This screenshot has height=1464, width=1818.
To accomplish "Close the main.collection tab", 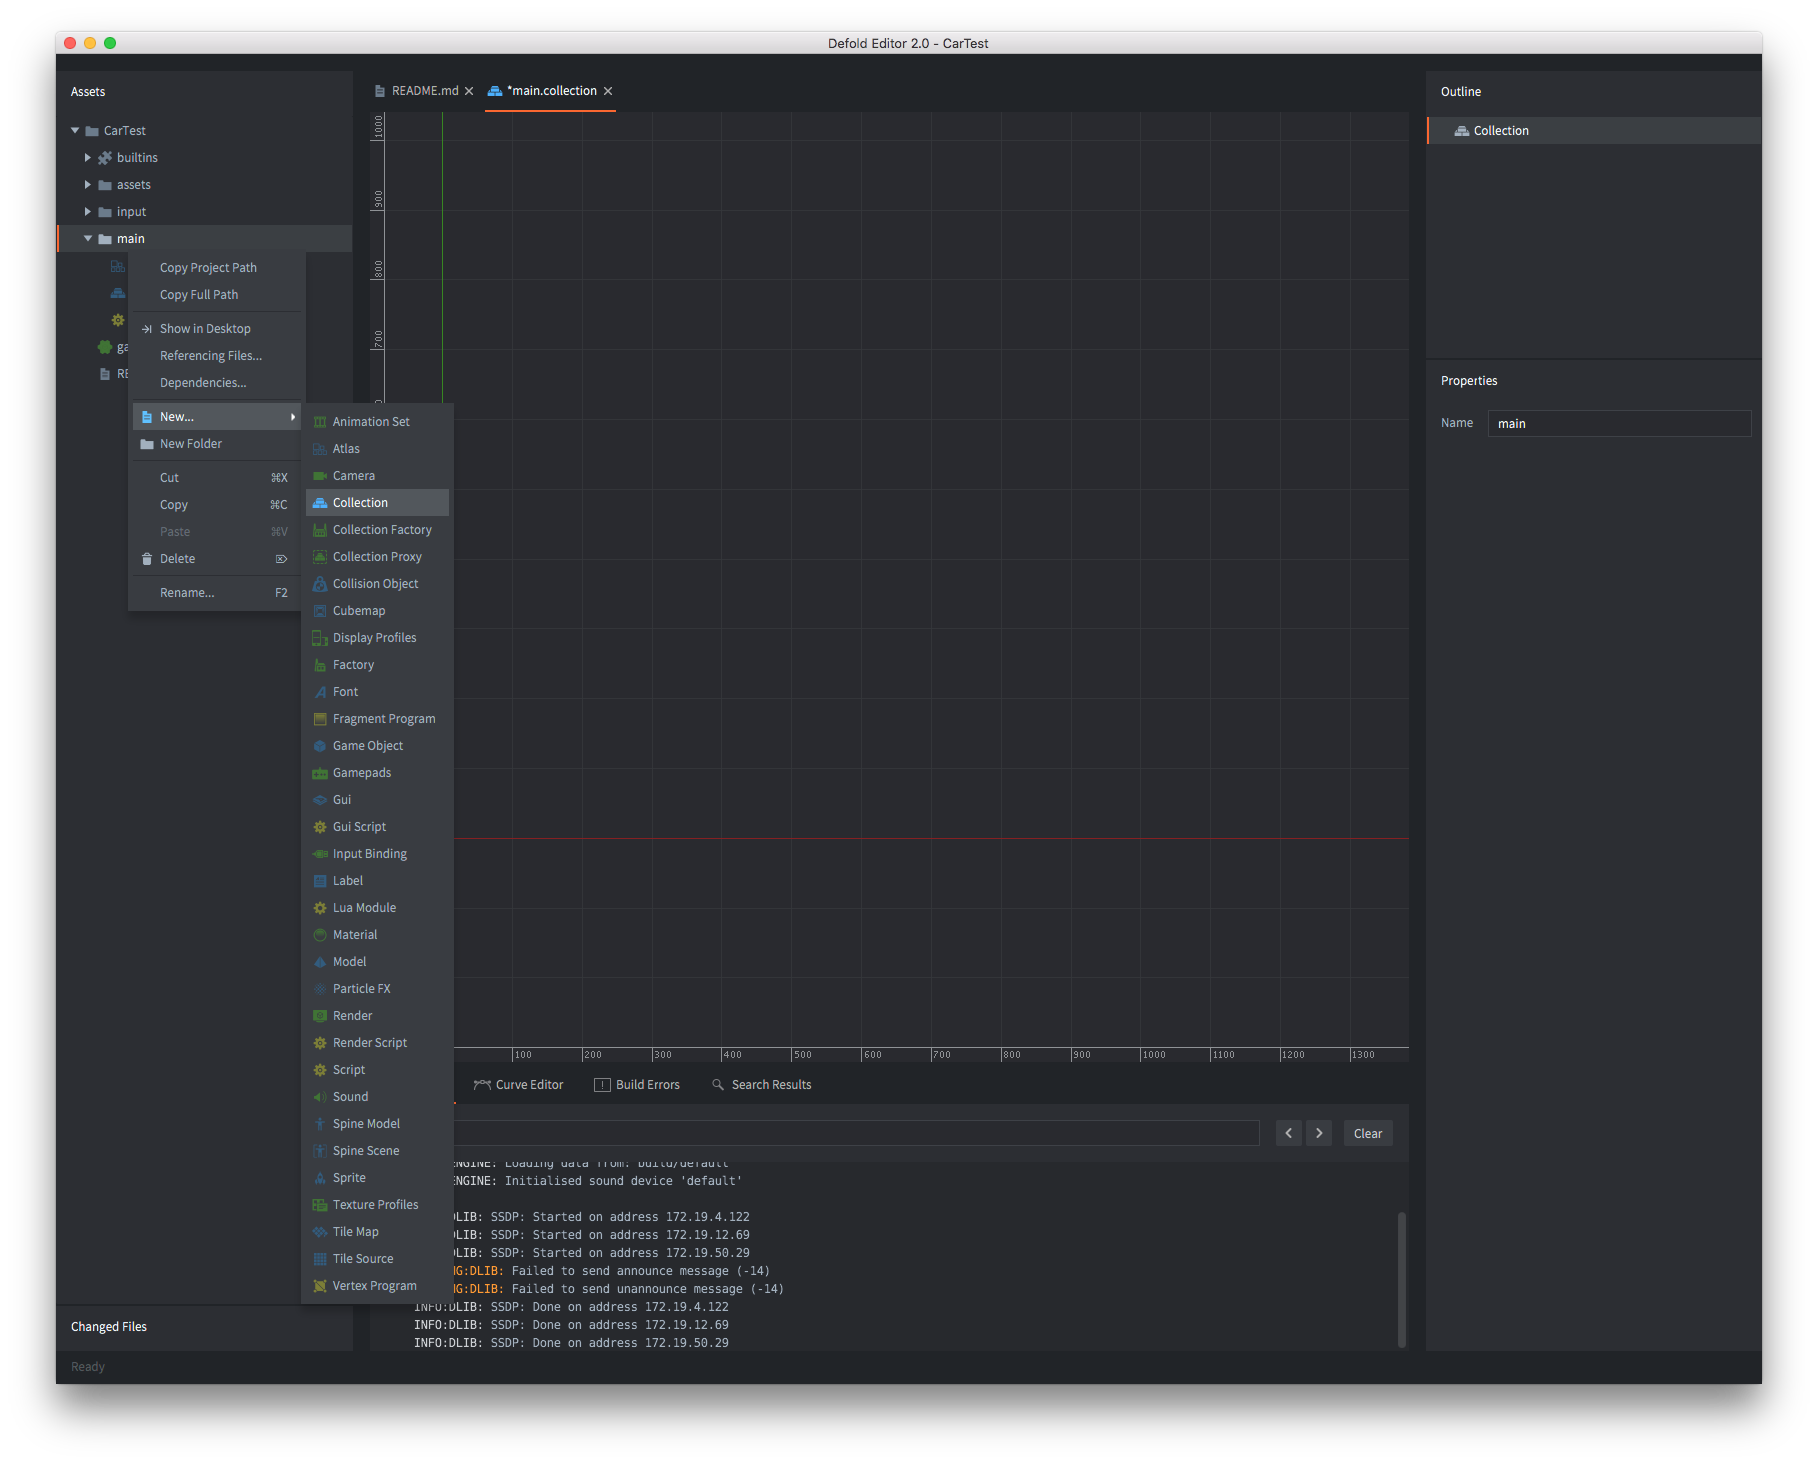I will 608,91.
